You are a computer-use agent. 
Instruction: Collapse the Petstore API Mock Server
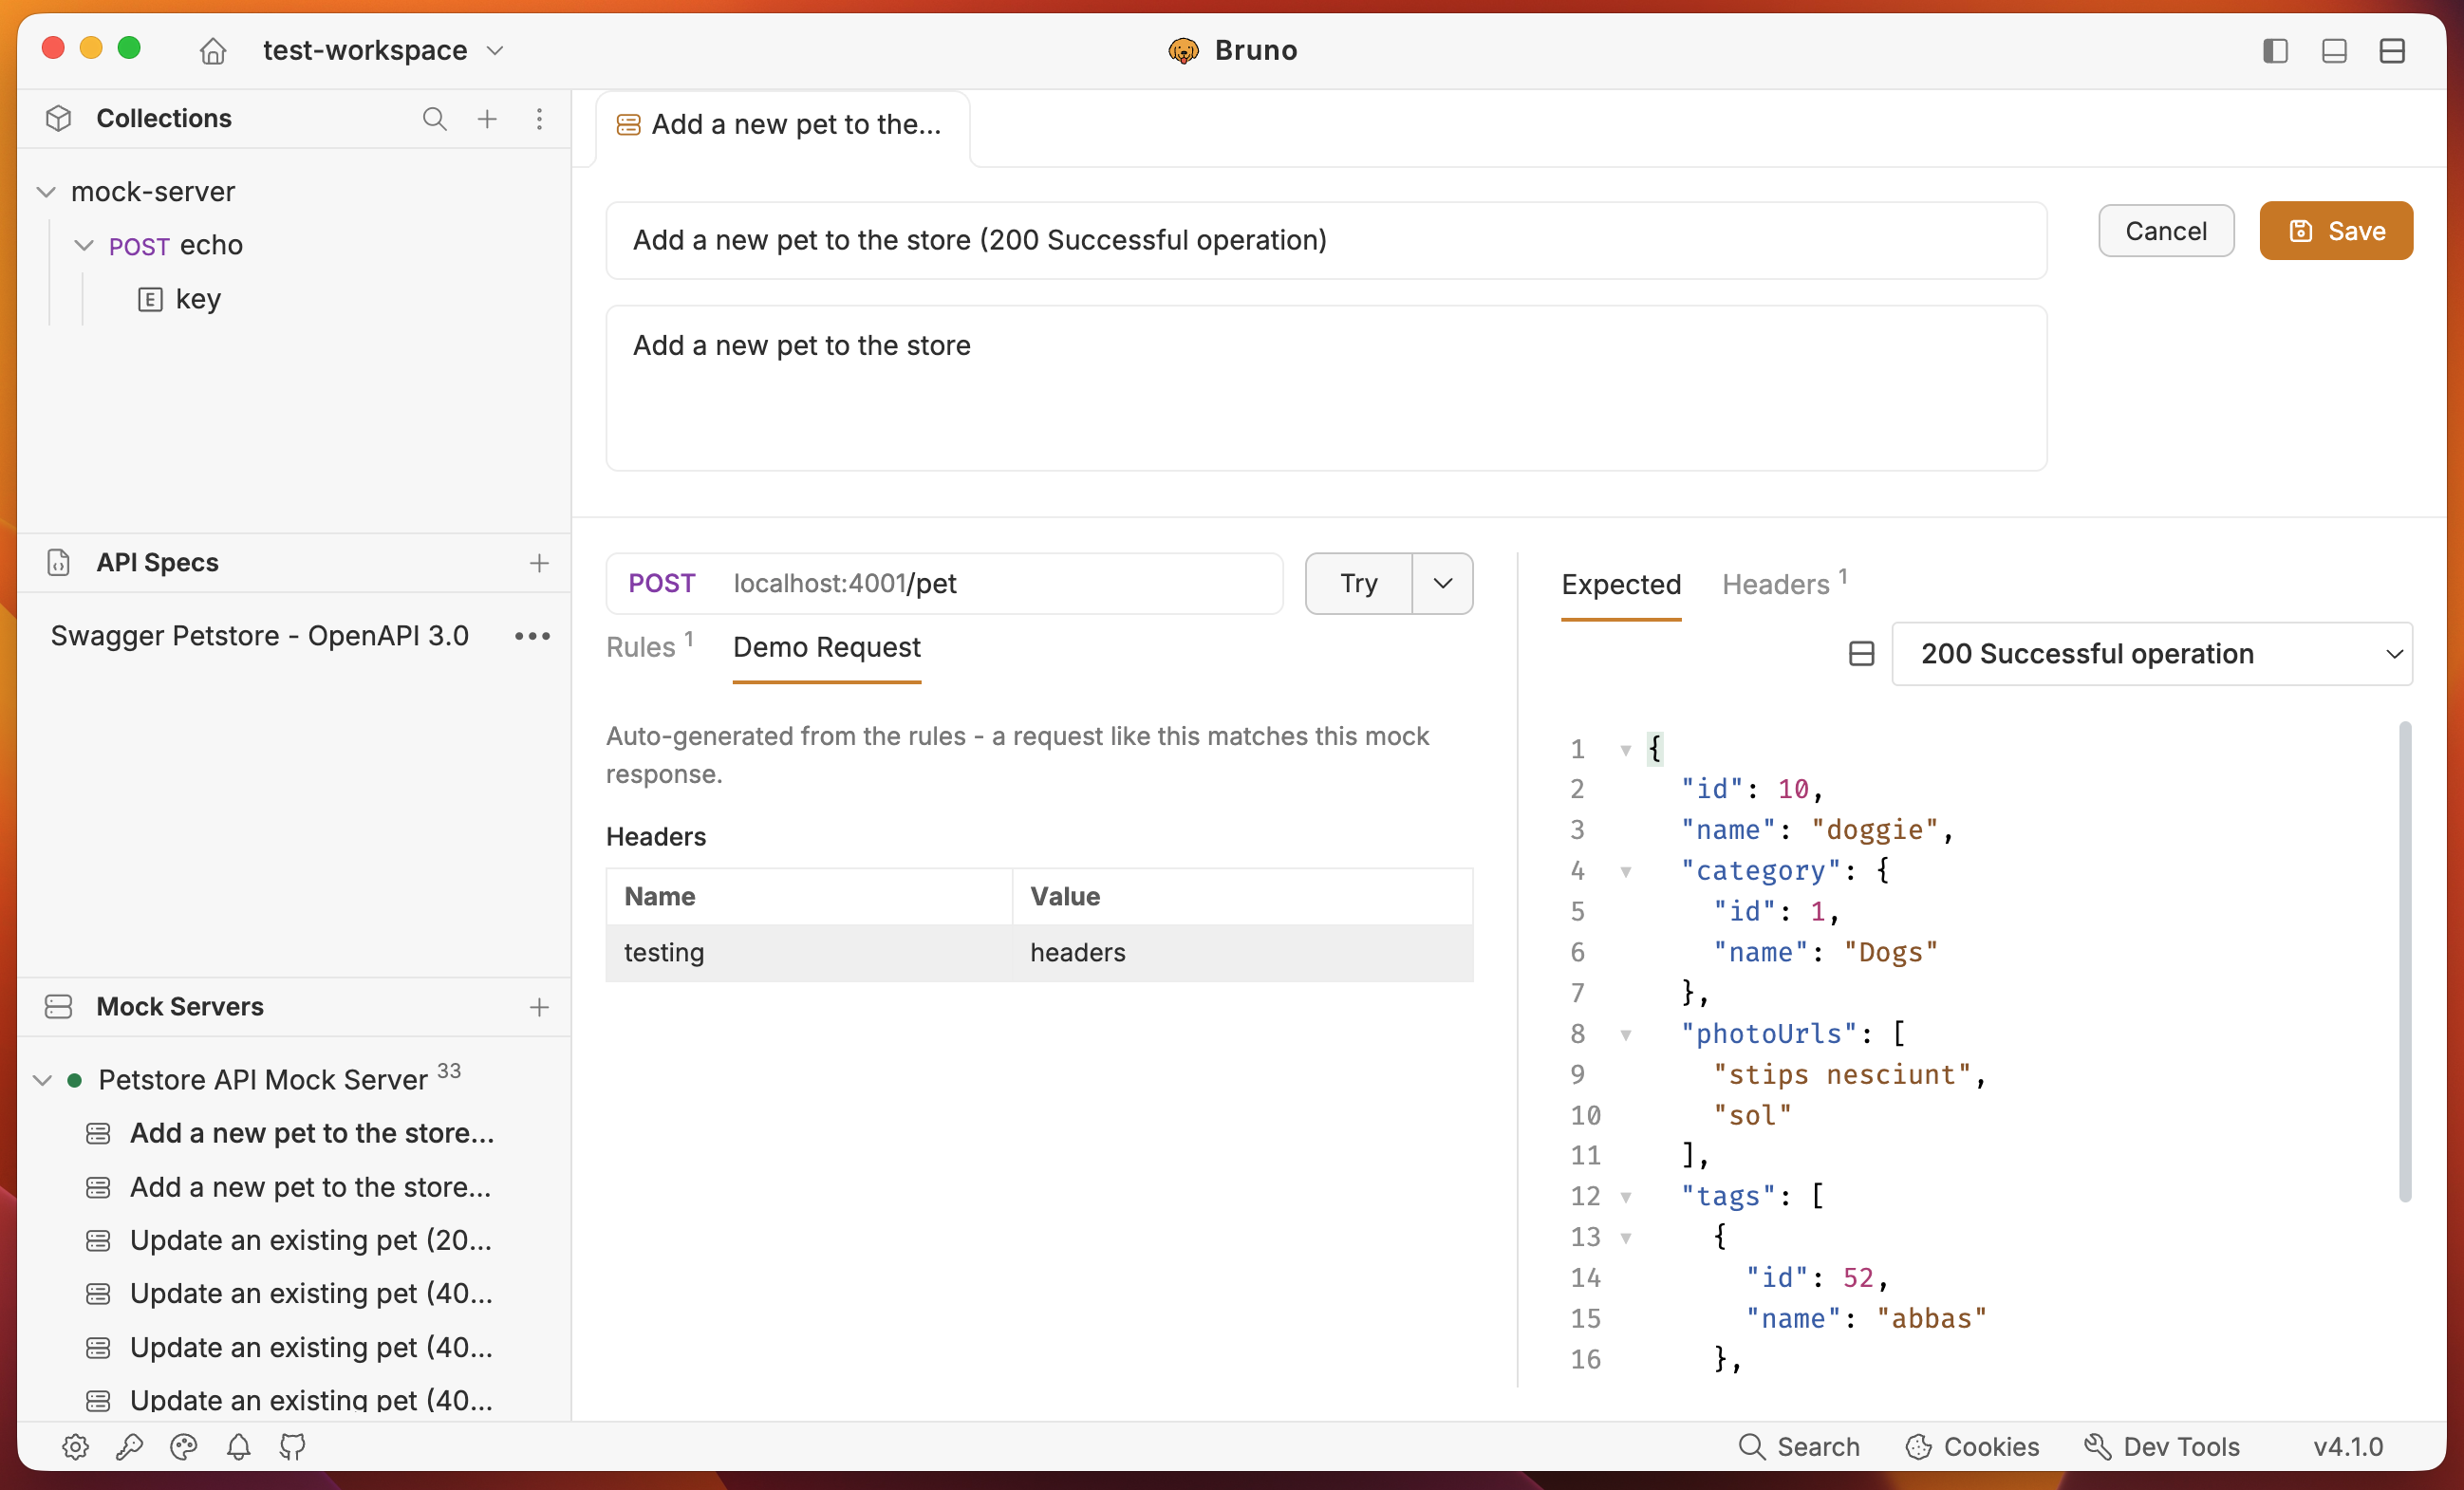pos(42,1080)
